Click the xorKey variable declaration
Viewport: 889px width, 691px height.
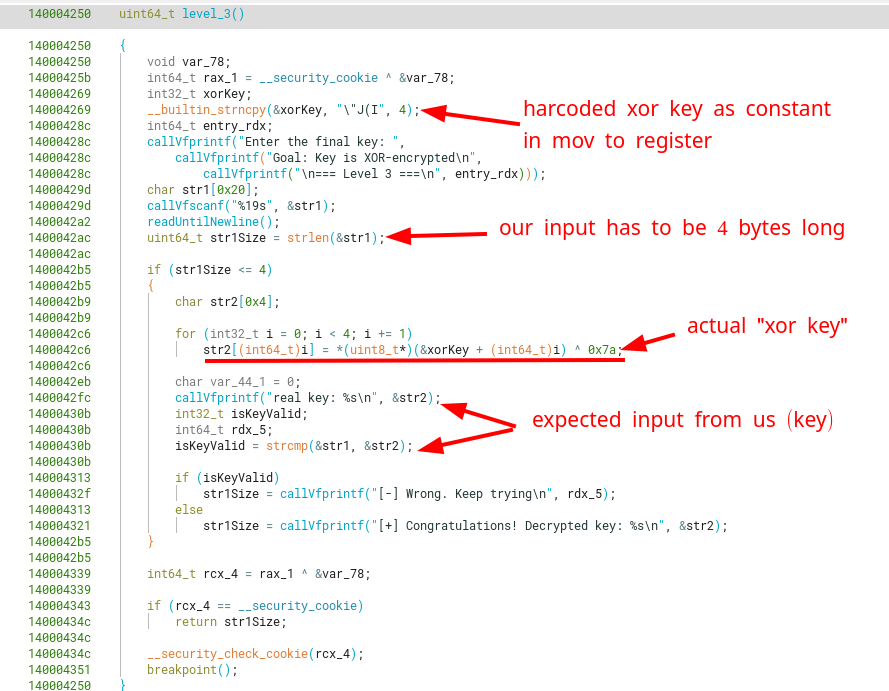click(210, 93)
